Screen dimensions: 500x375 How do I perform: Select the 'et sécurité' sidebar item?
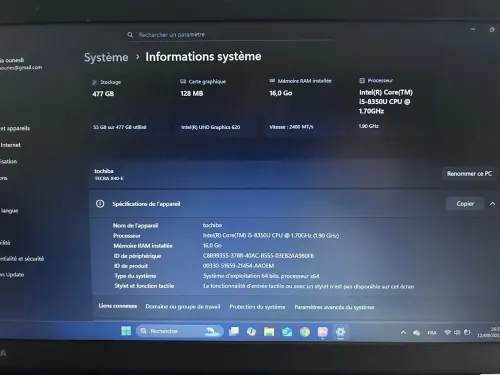(22, 259)
